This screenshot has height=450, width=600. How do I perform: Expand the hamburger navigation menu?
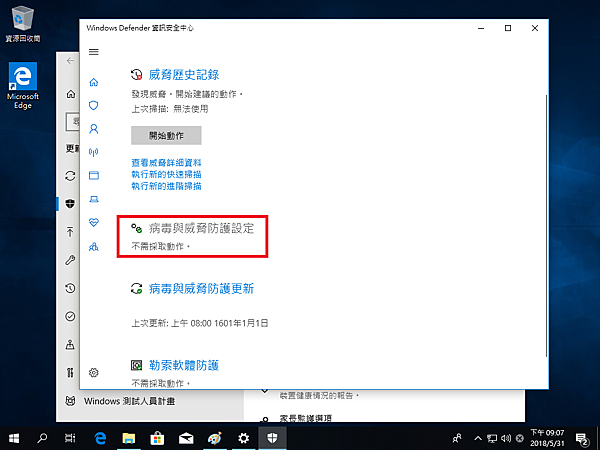click(x=95, y=51)
